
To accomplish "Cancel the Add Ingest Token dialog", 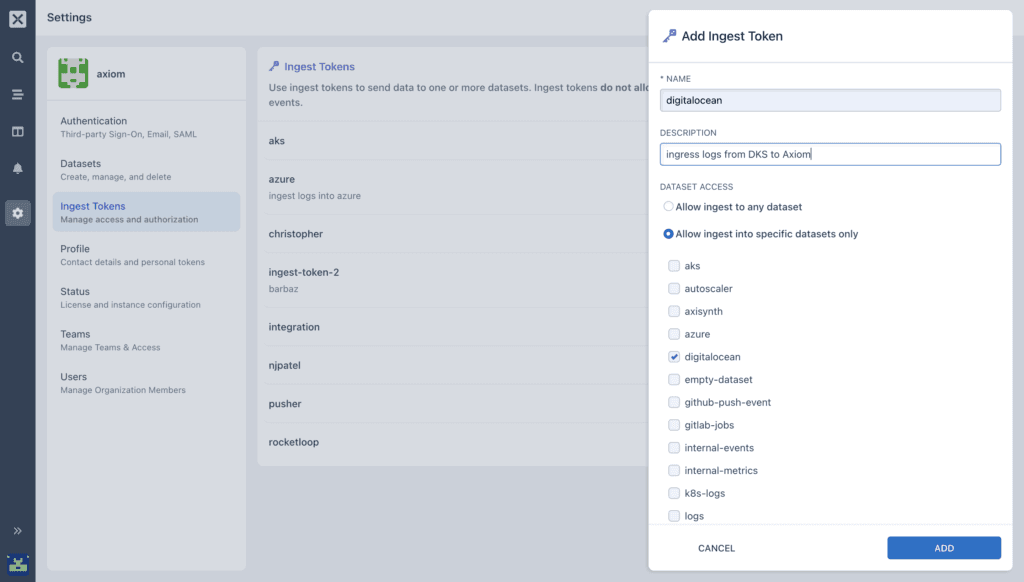I will click(x=716, y=548).
